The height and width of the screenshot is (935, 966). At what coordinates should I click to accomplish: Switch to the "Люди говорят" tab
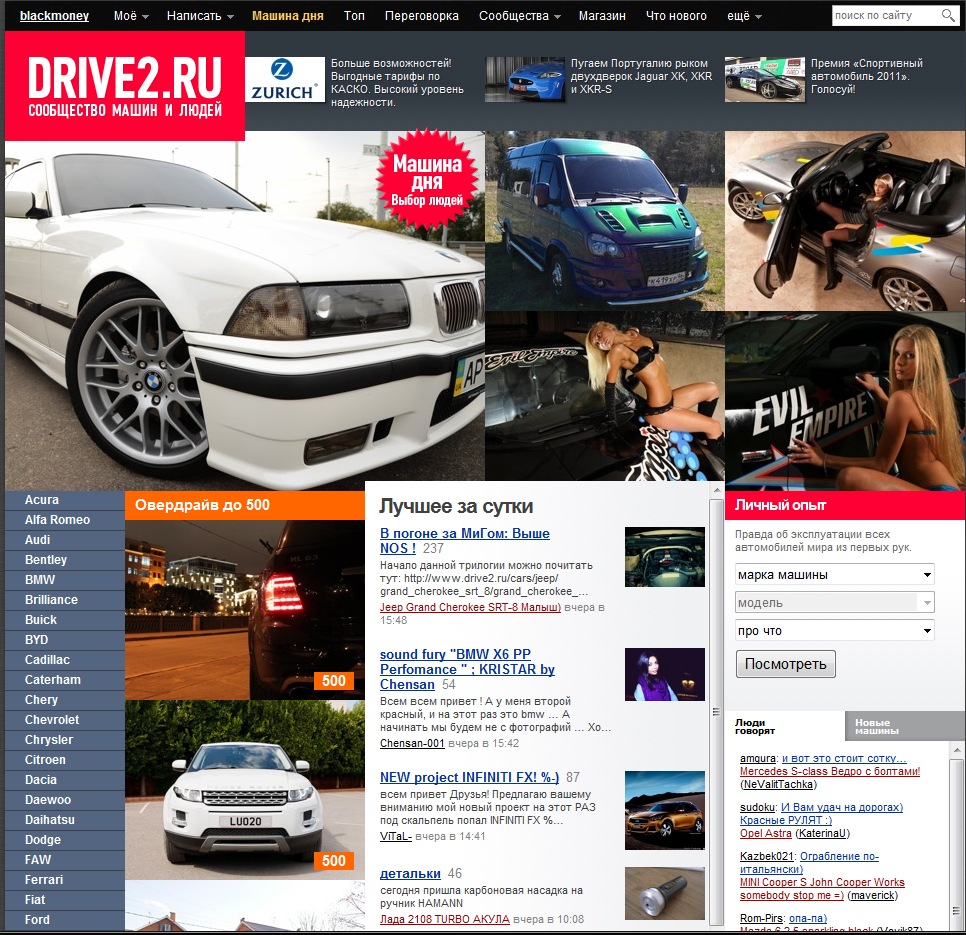[785, 726]
